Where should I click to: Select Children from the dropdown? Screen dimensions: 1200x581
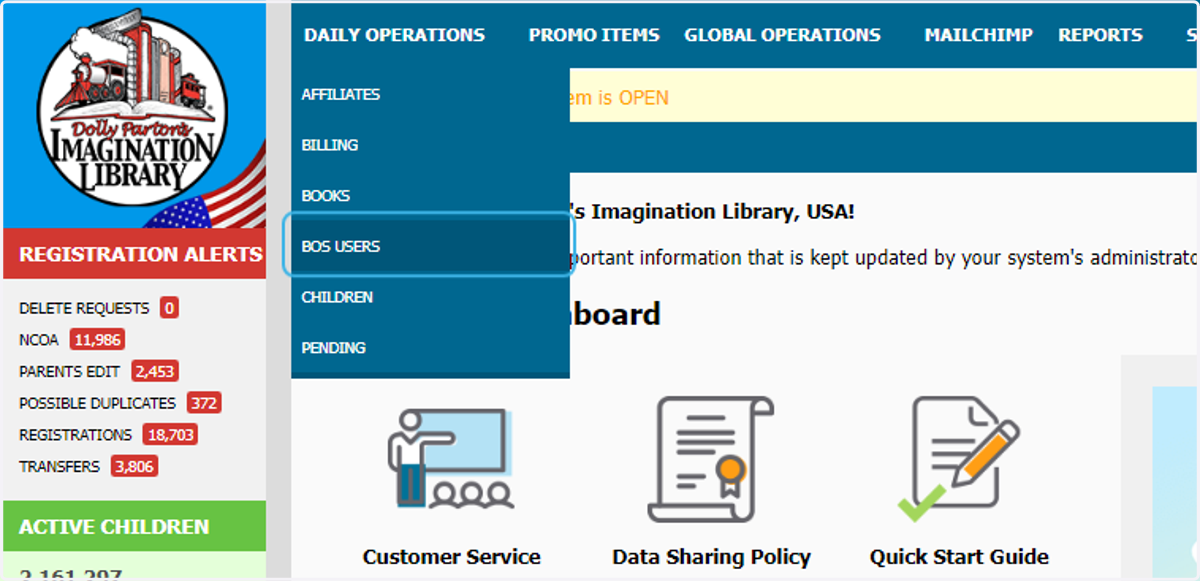point(430,297)
